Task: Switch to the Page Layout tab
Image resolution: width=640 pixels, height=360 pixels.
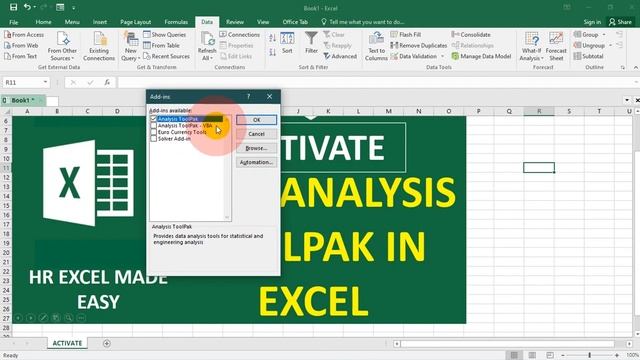Action: tap(136, 22)
